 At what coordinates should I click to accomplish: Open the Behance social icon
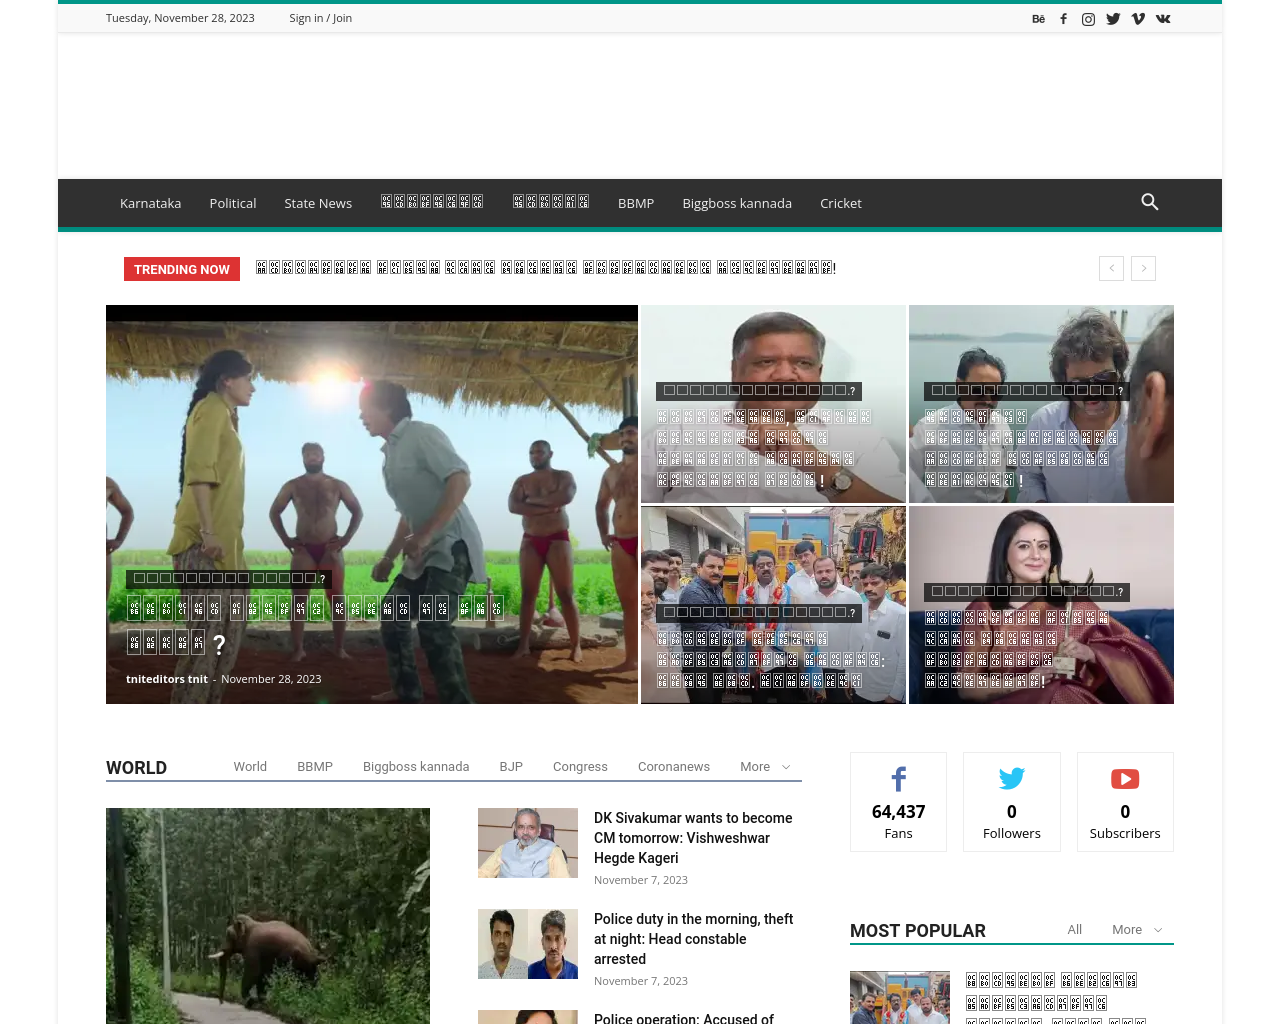(1038, 19)
